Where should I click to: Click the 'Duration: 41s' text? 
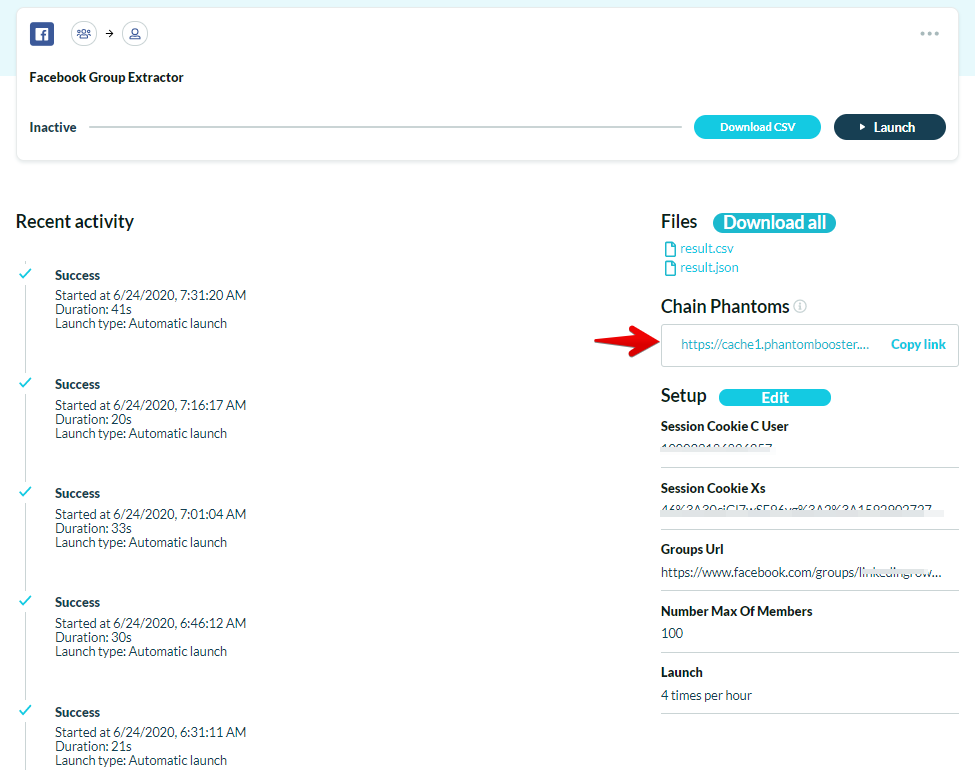(93, 309)
